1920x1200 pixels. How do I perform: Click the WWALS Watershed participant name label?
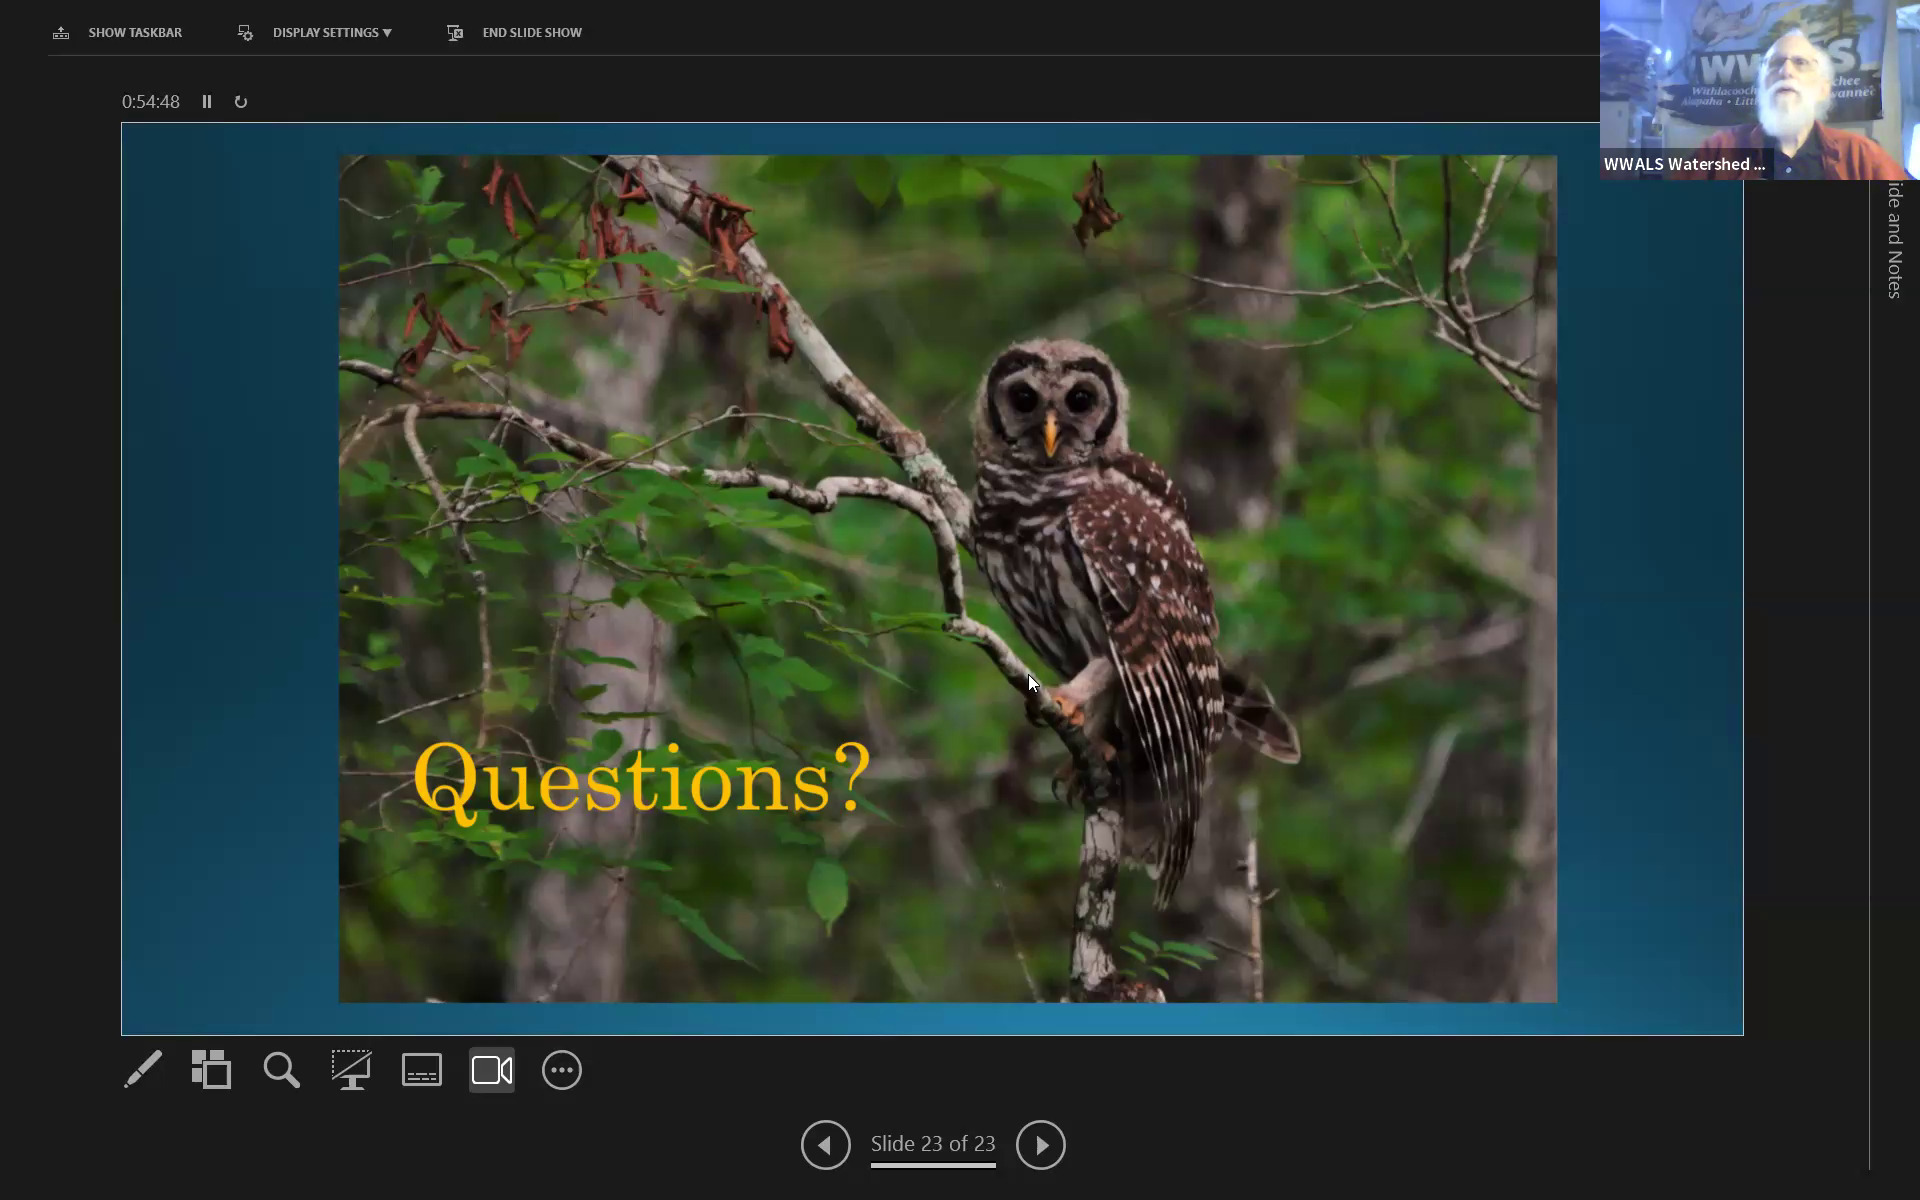[x=1685, y=165]
